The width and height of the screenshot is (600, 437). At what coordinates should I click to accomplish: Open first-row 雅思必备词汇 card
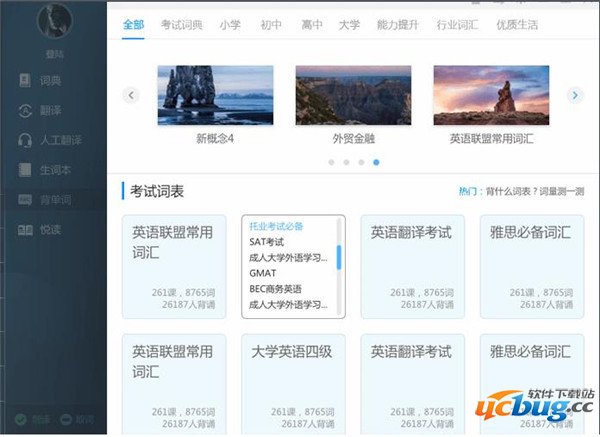[x=532, y=267]
